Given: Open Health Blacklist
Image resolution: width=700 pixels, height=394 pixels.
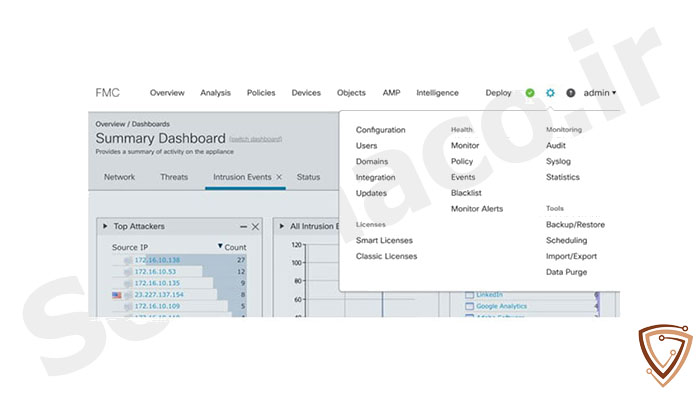Looking at the screenshot, I should 466,193.
